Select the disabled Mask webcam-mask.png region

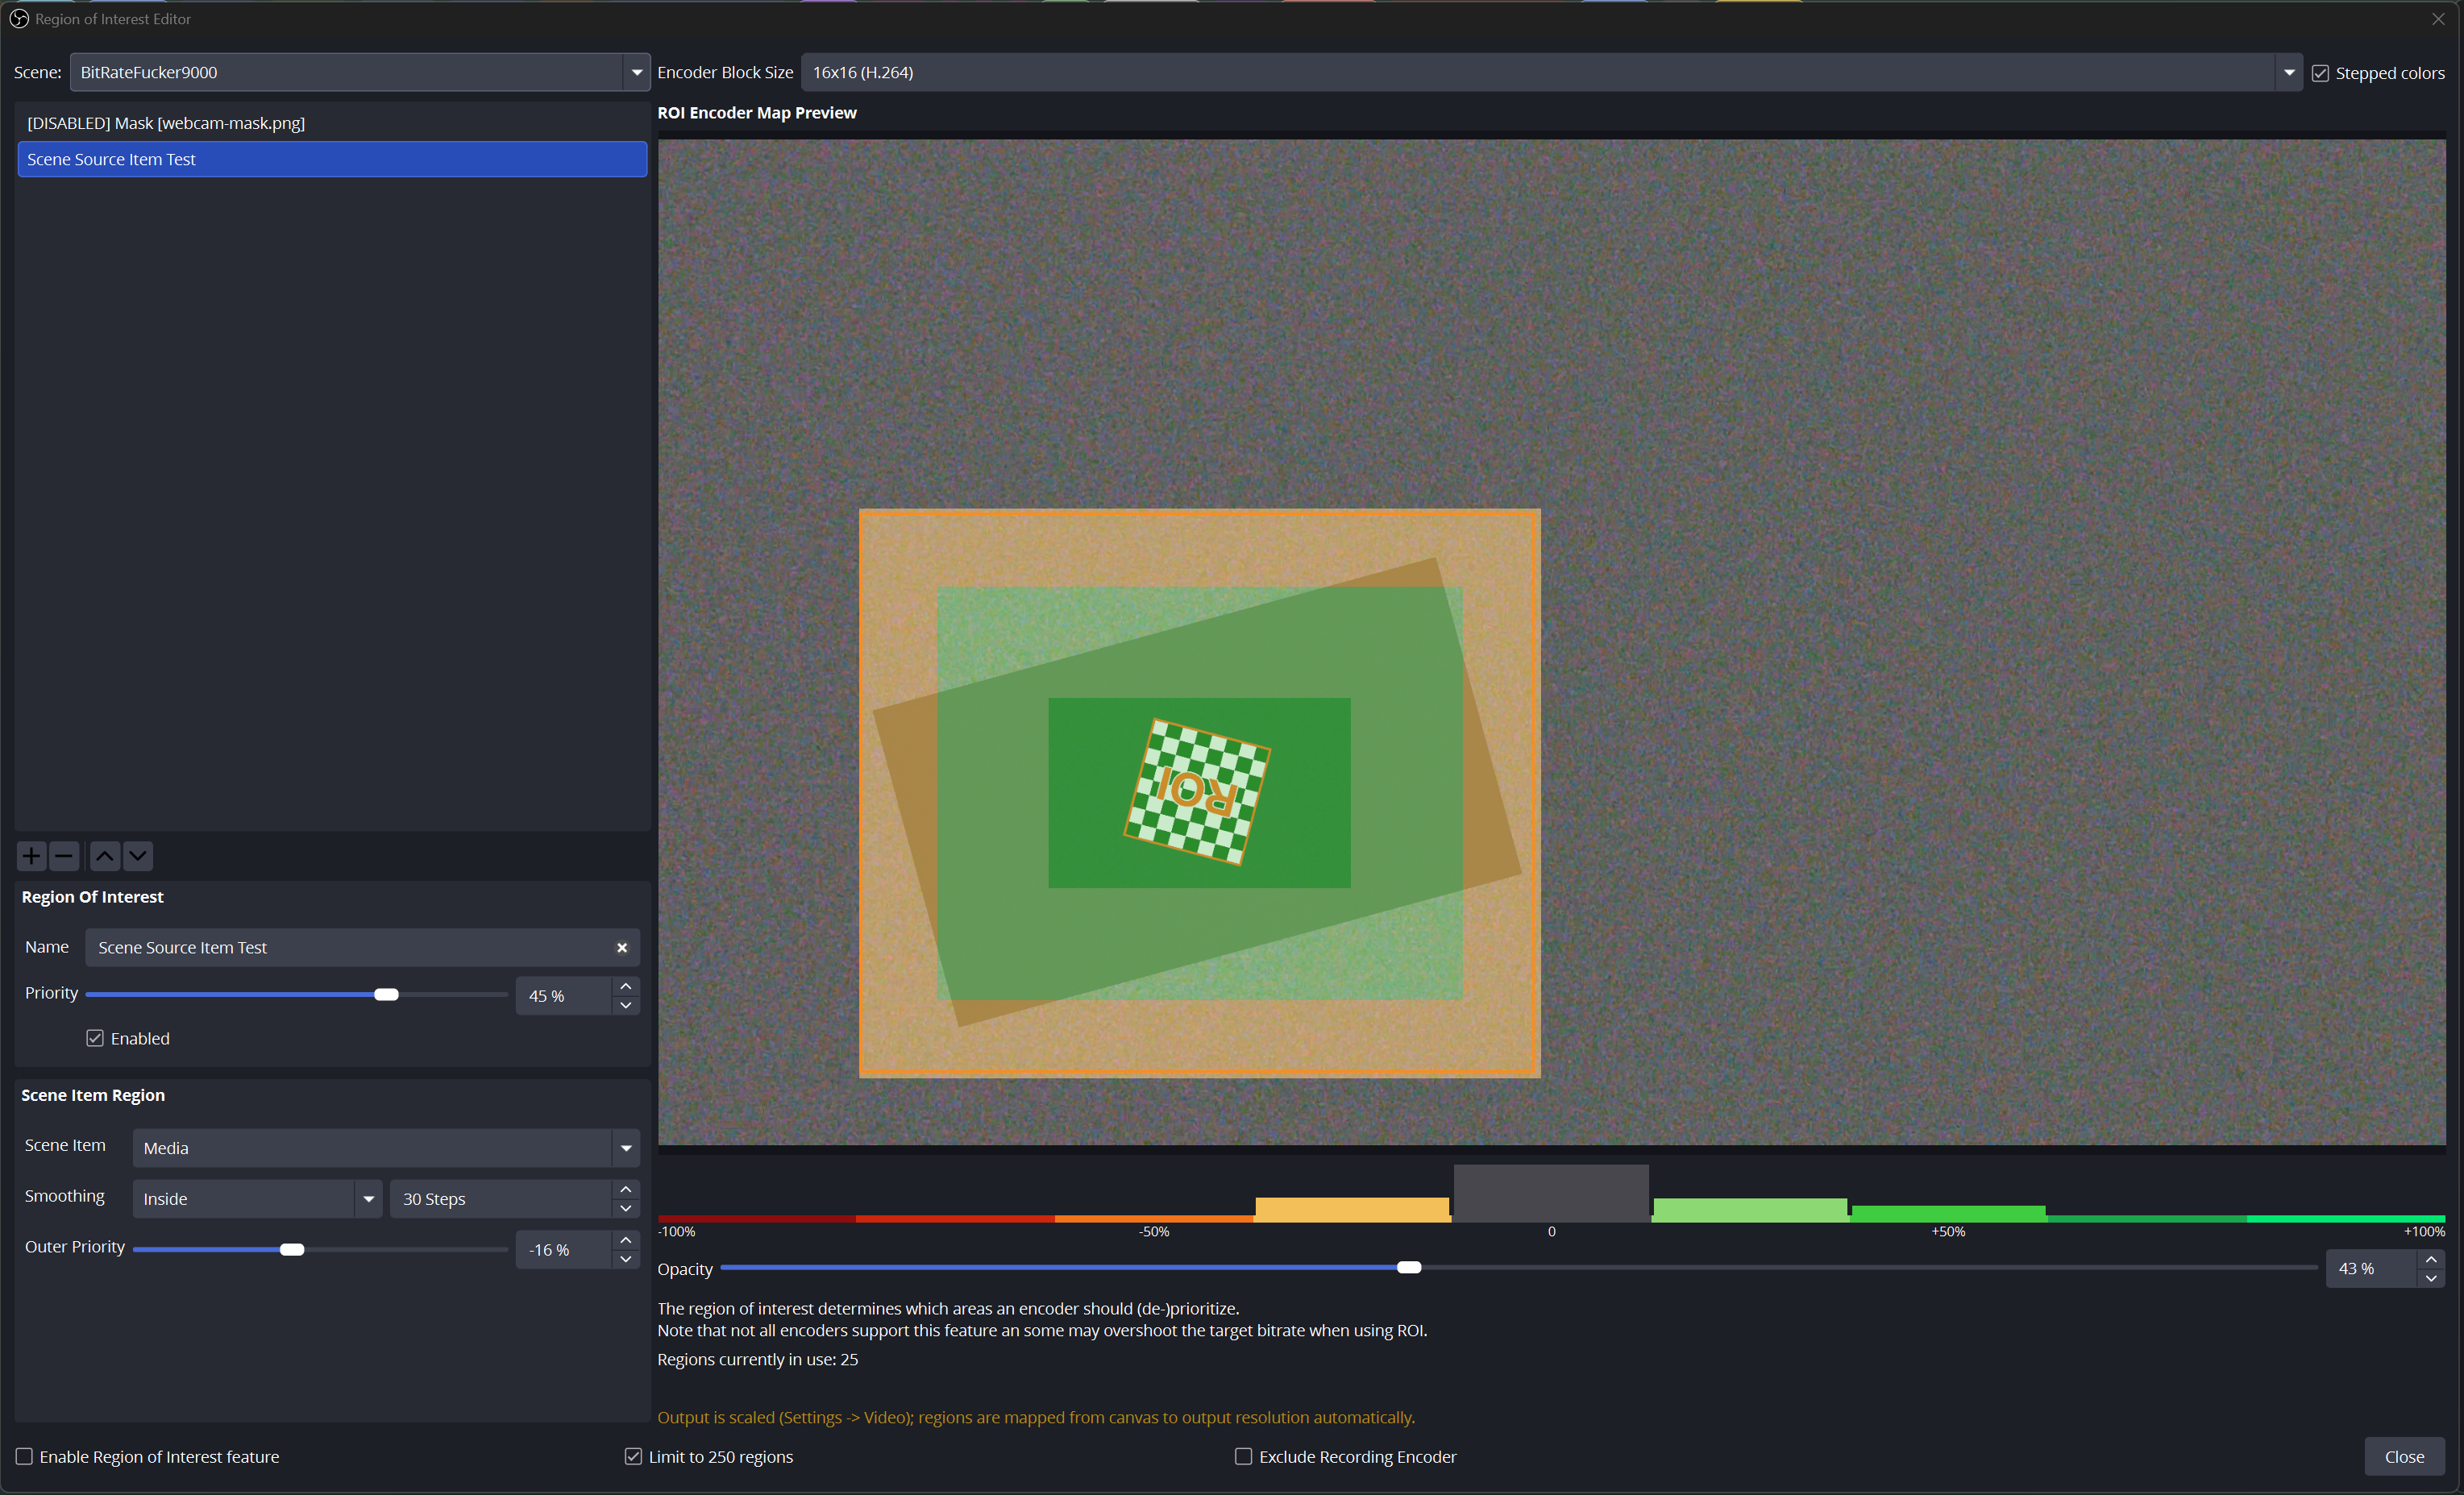coord(332,123)
